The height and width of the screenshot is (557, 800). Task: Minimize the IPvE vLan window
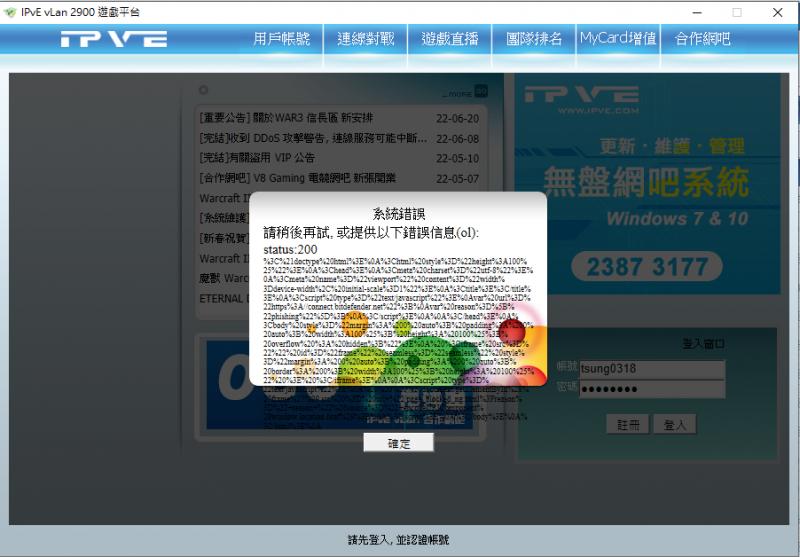(697, 12)
